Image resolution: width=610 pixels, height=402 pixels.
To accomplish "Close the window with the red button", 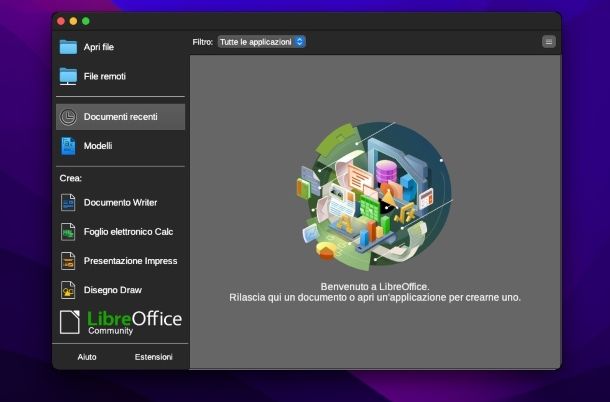I will coord(61,21).
